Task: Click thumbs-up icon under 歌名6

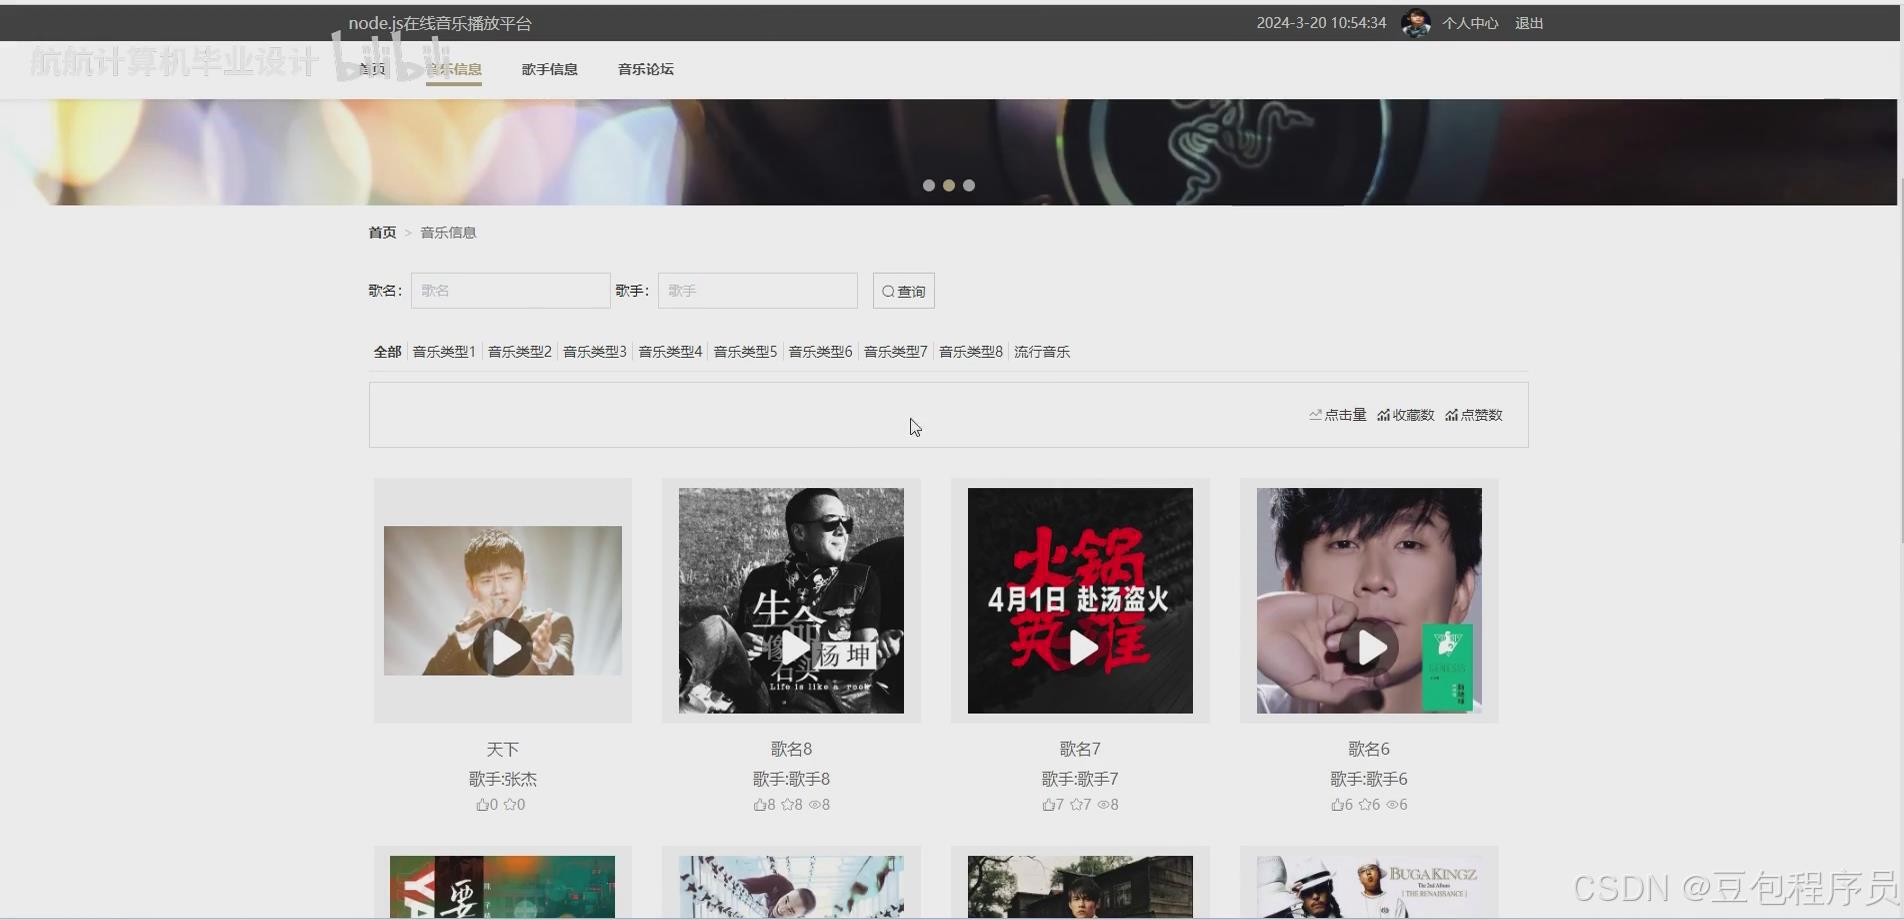Action: pyautogui.click(x=1337, y=804)
